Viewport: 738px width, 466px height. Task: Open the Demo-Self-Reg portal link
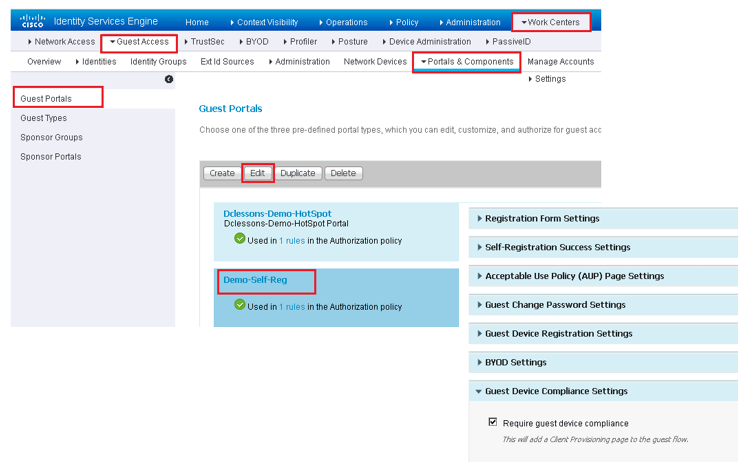[x=255, y=280]
